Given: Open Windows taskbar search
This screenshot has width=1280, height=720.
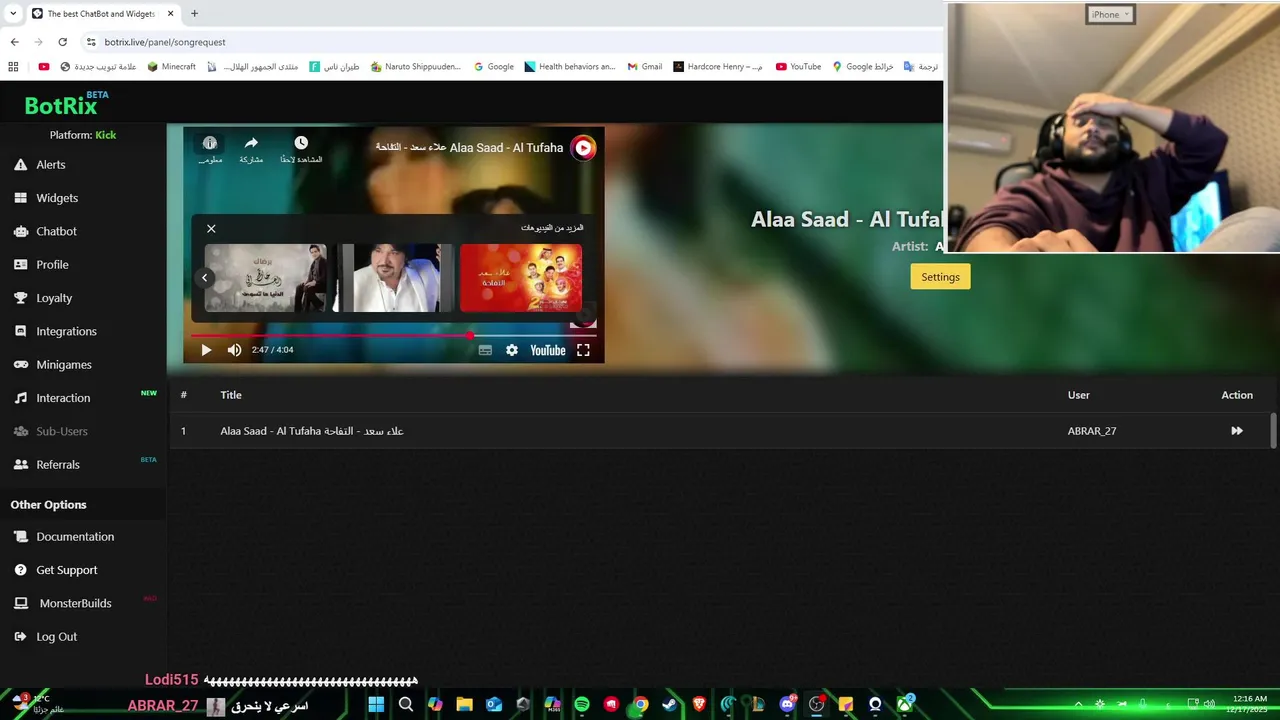Looking at the screenshot, I should pos(406,704).
